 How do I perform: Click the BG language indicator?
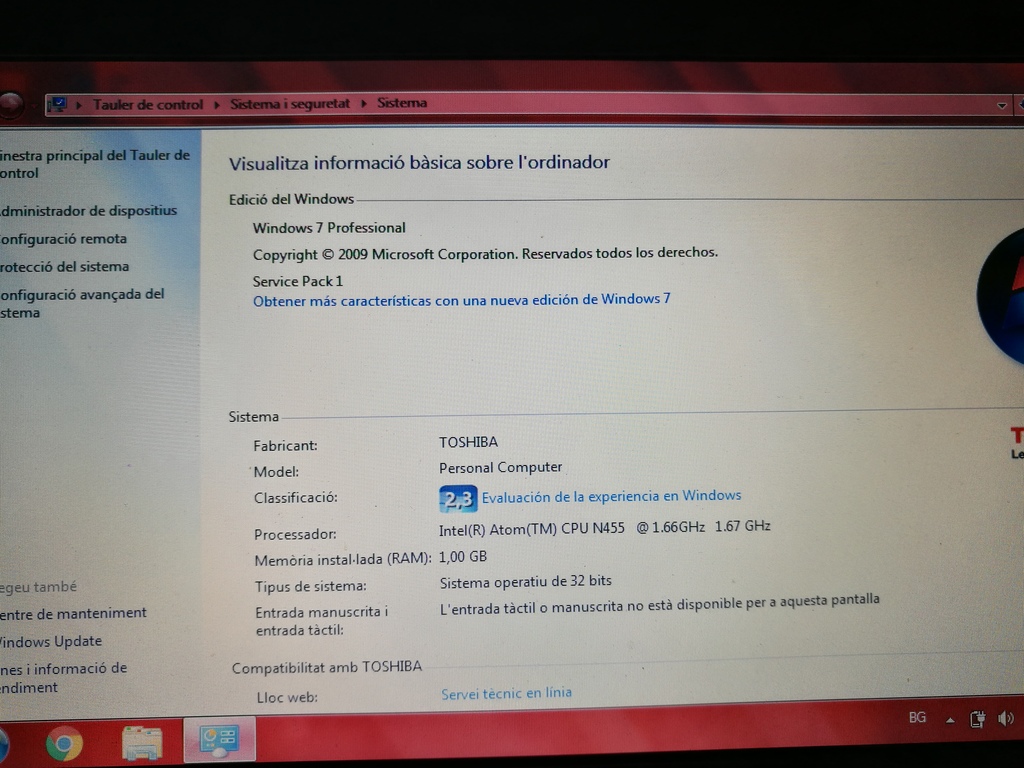[918, 718]
